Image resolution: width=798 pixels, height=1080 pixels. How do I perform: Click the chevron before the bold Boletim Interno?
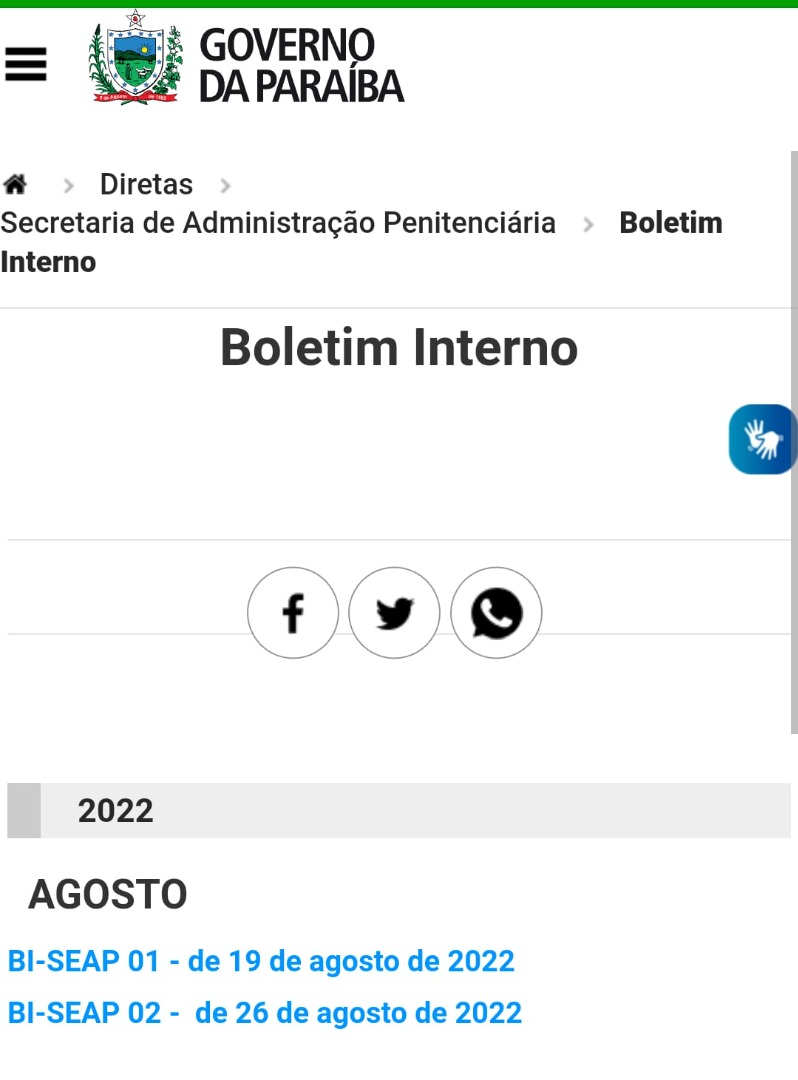click(x=588, y=224)
